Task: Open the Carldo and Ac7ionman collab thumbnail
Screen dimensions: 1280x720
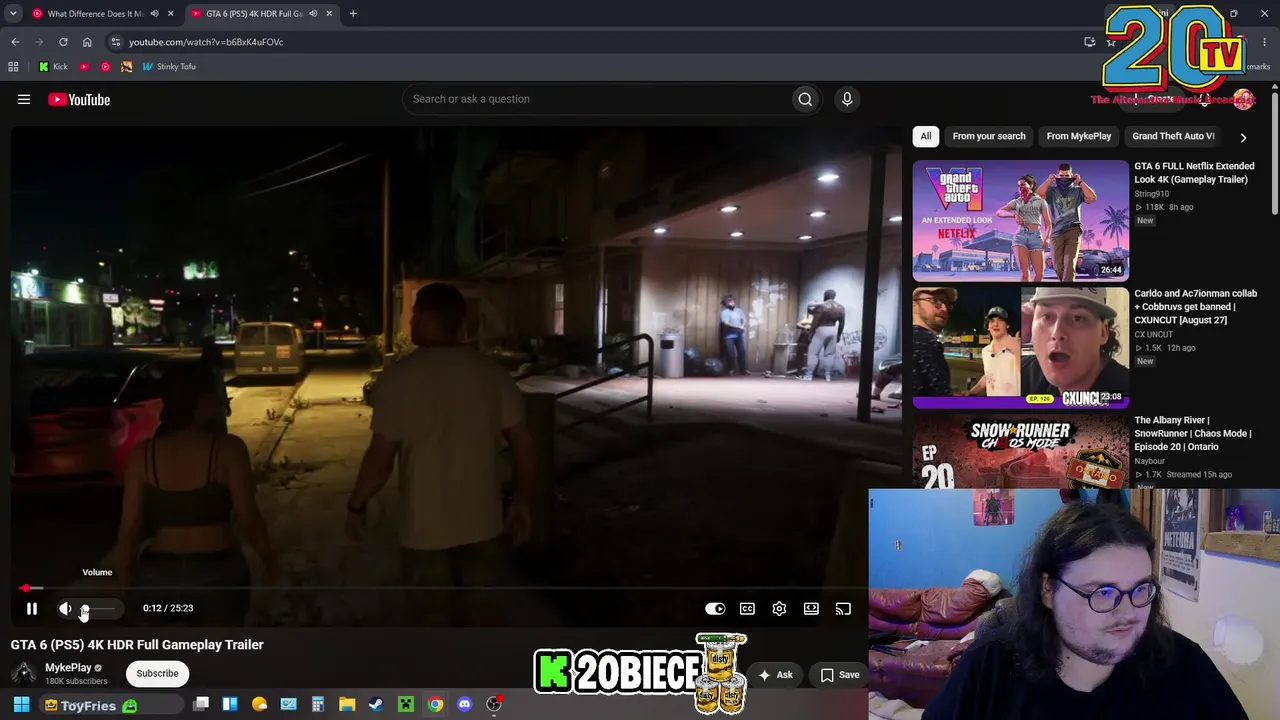Action: tap(1020, 348)
